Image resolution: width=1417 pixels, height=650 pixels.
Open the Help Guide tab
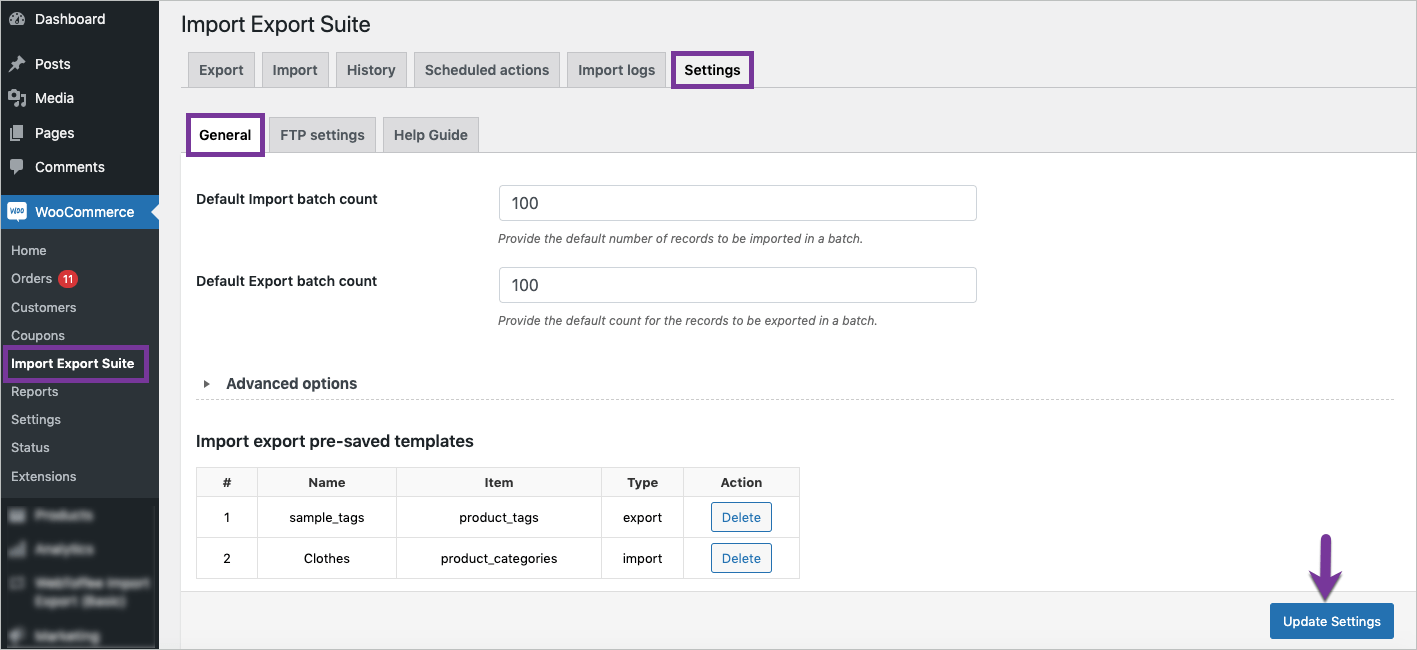coord(430,134)
